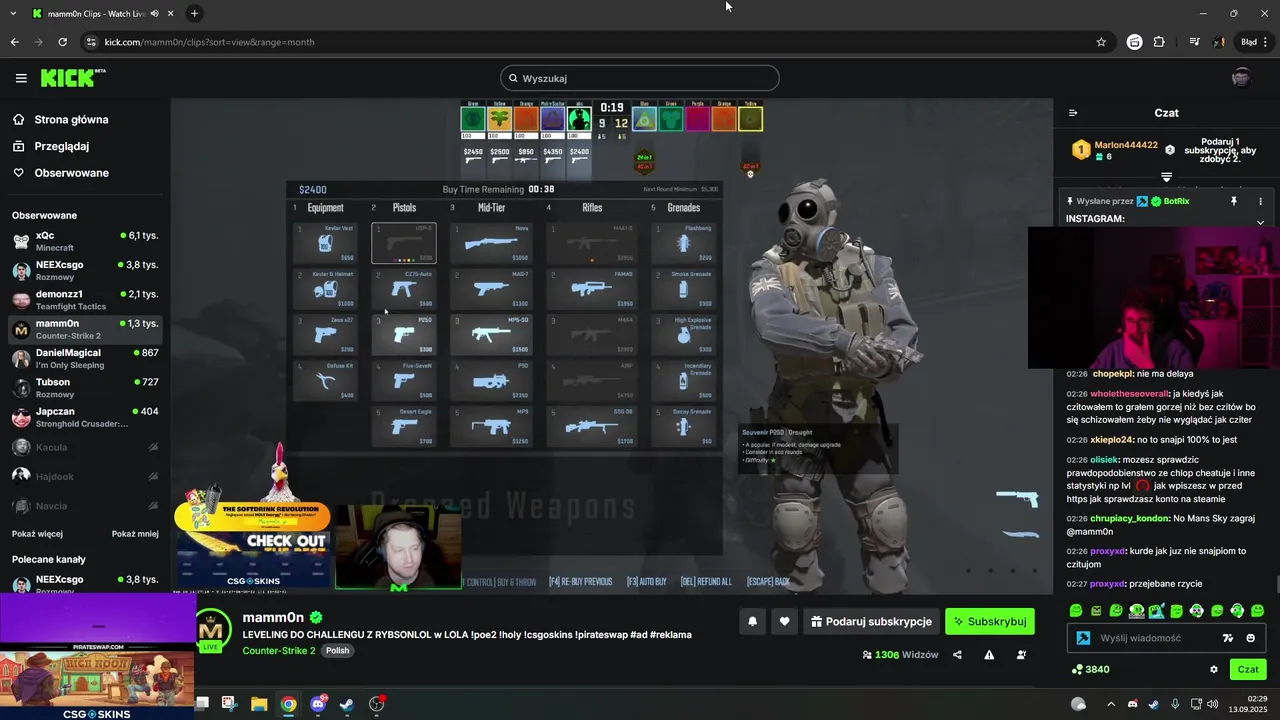Click the mamm0n channel avatar
Viewport: 1280px width, 720px height.
pyautogui.click(x=211, y=630)
